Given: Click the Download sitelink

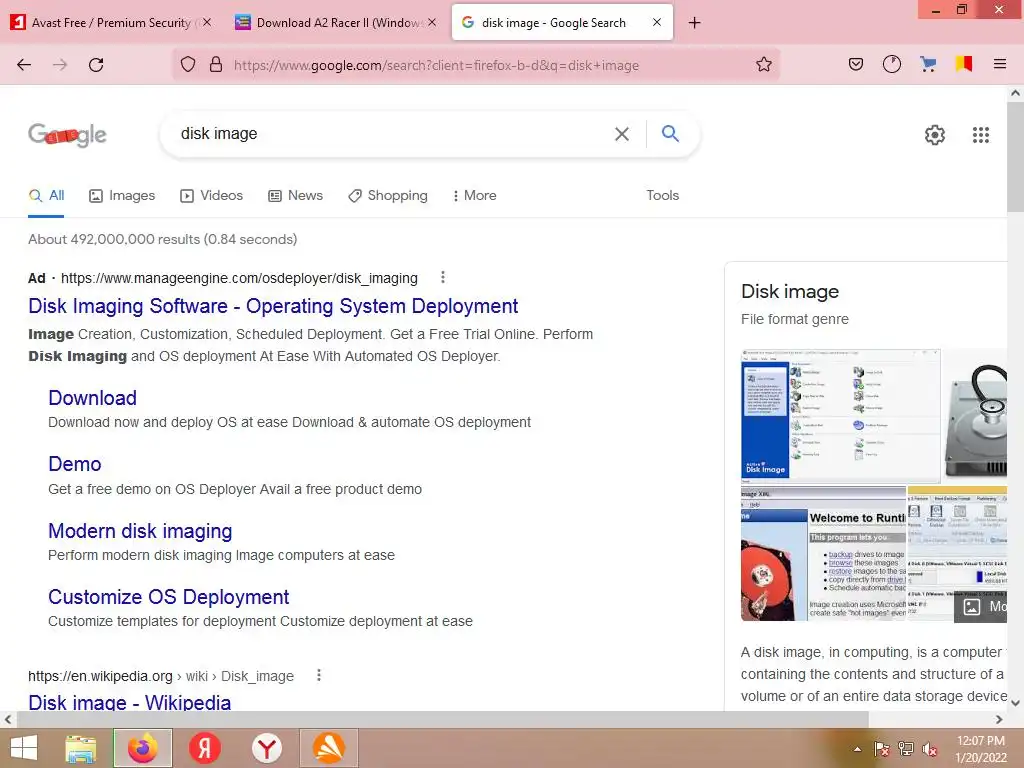Looking at the screenshot, I should tap(93, 398).
